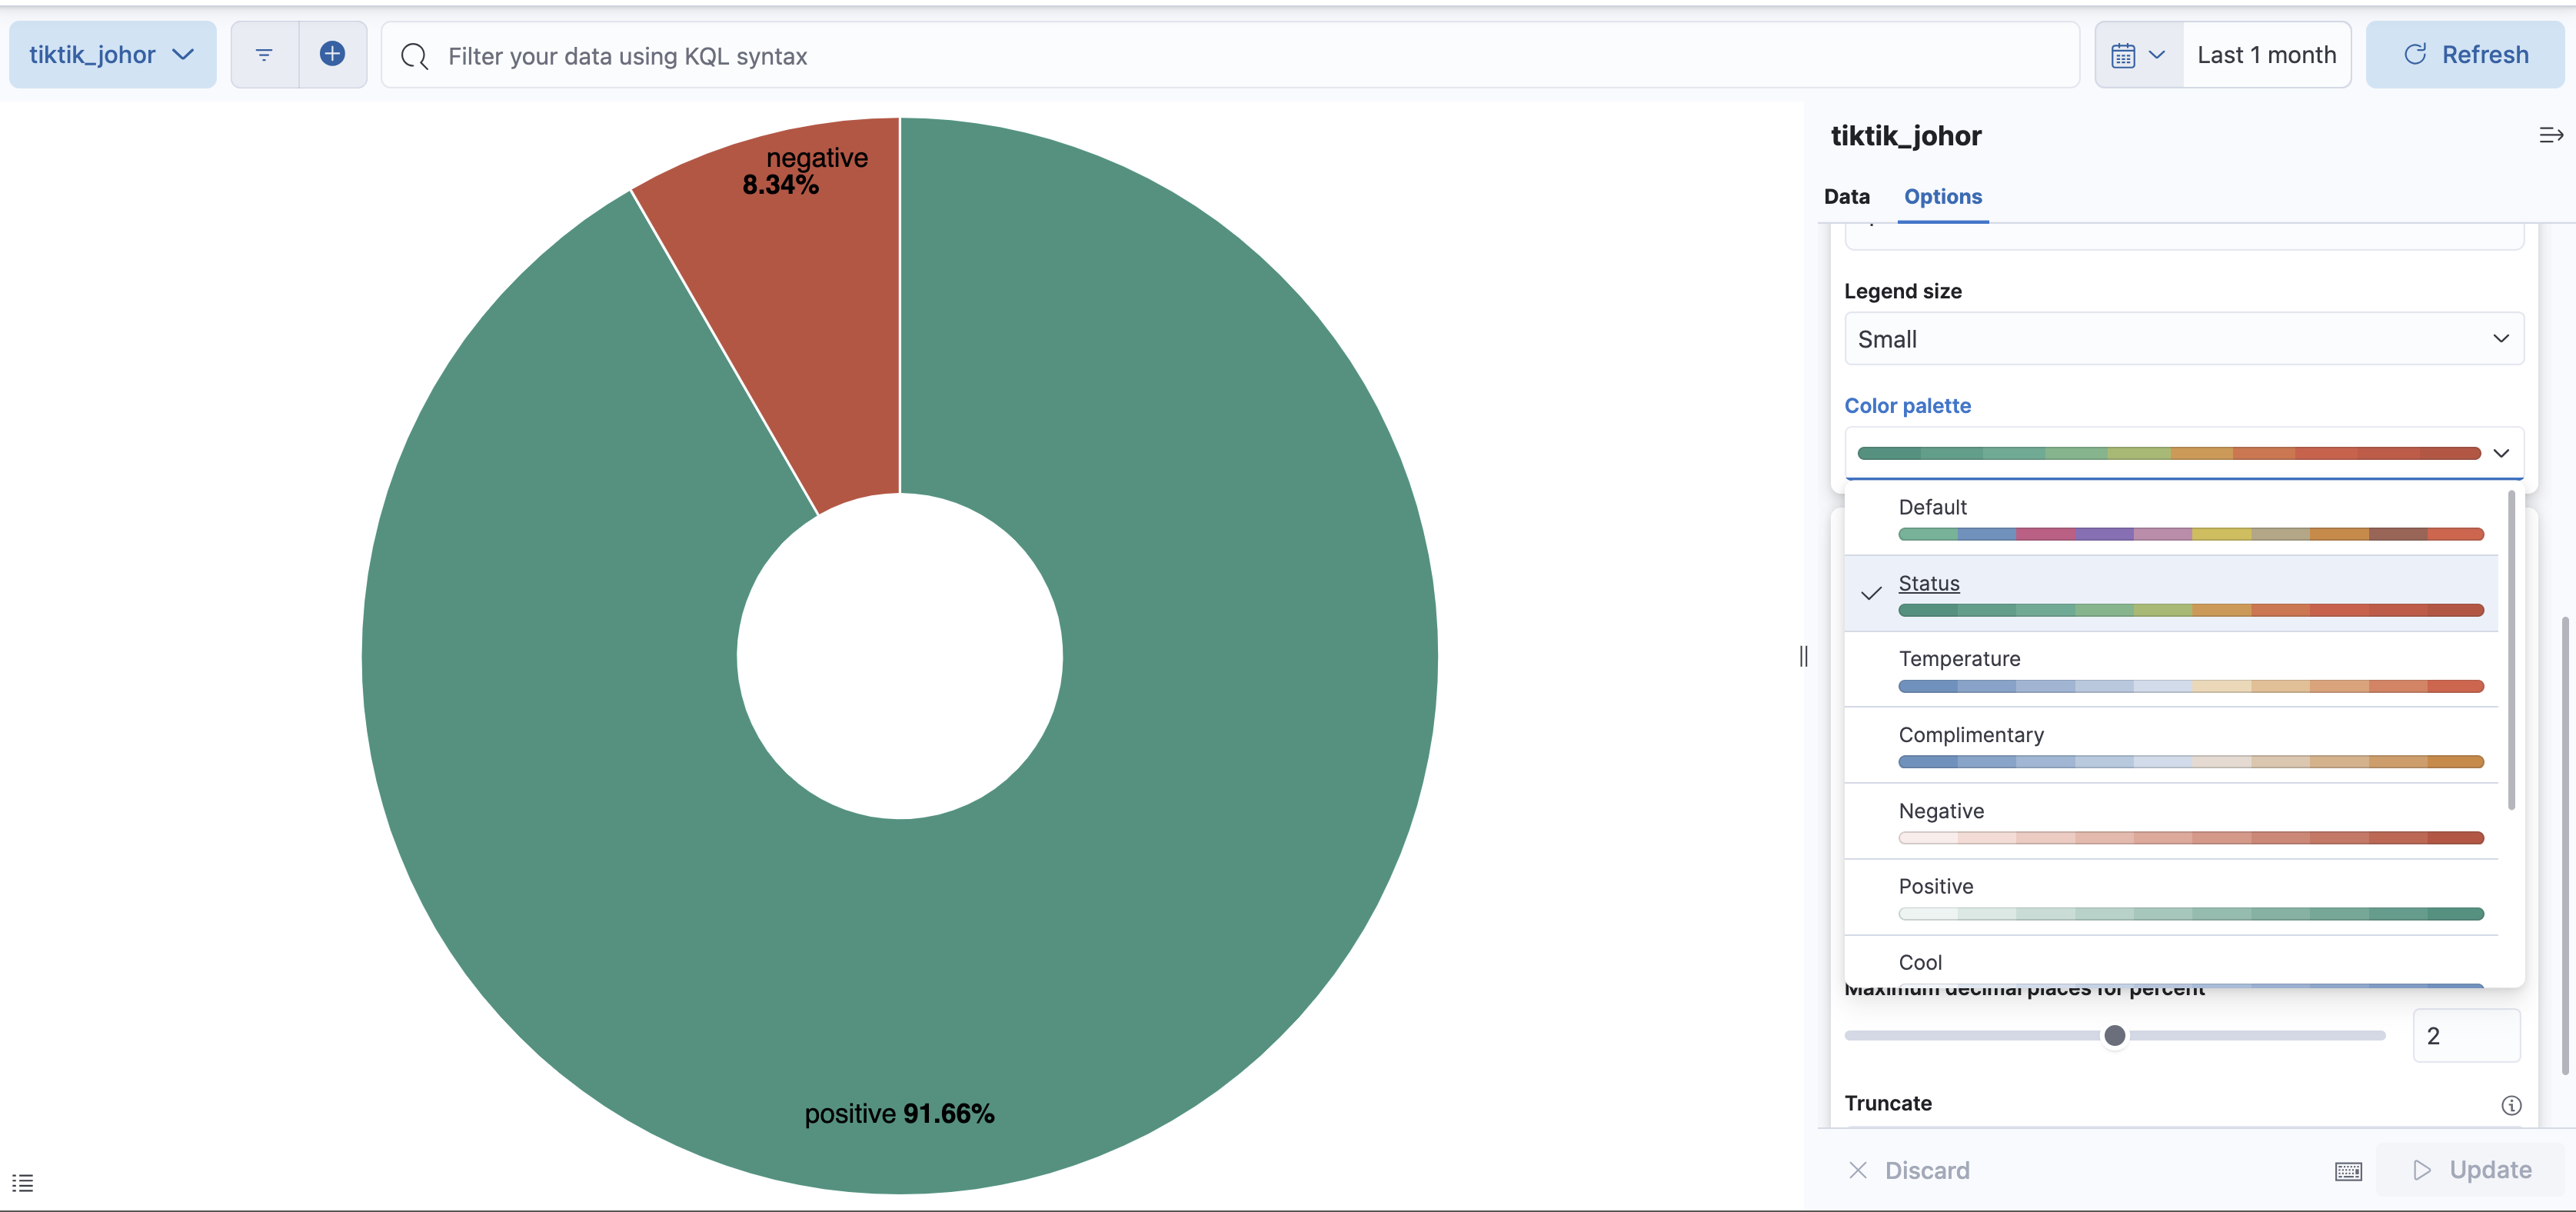
Task: Click the magnifier icon in the query bar
Action: tap(414, 56)
